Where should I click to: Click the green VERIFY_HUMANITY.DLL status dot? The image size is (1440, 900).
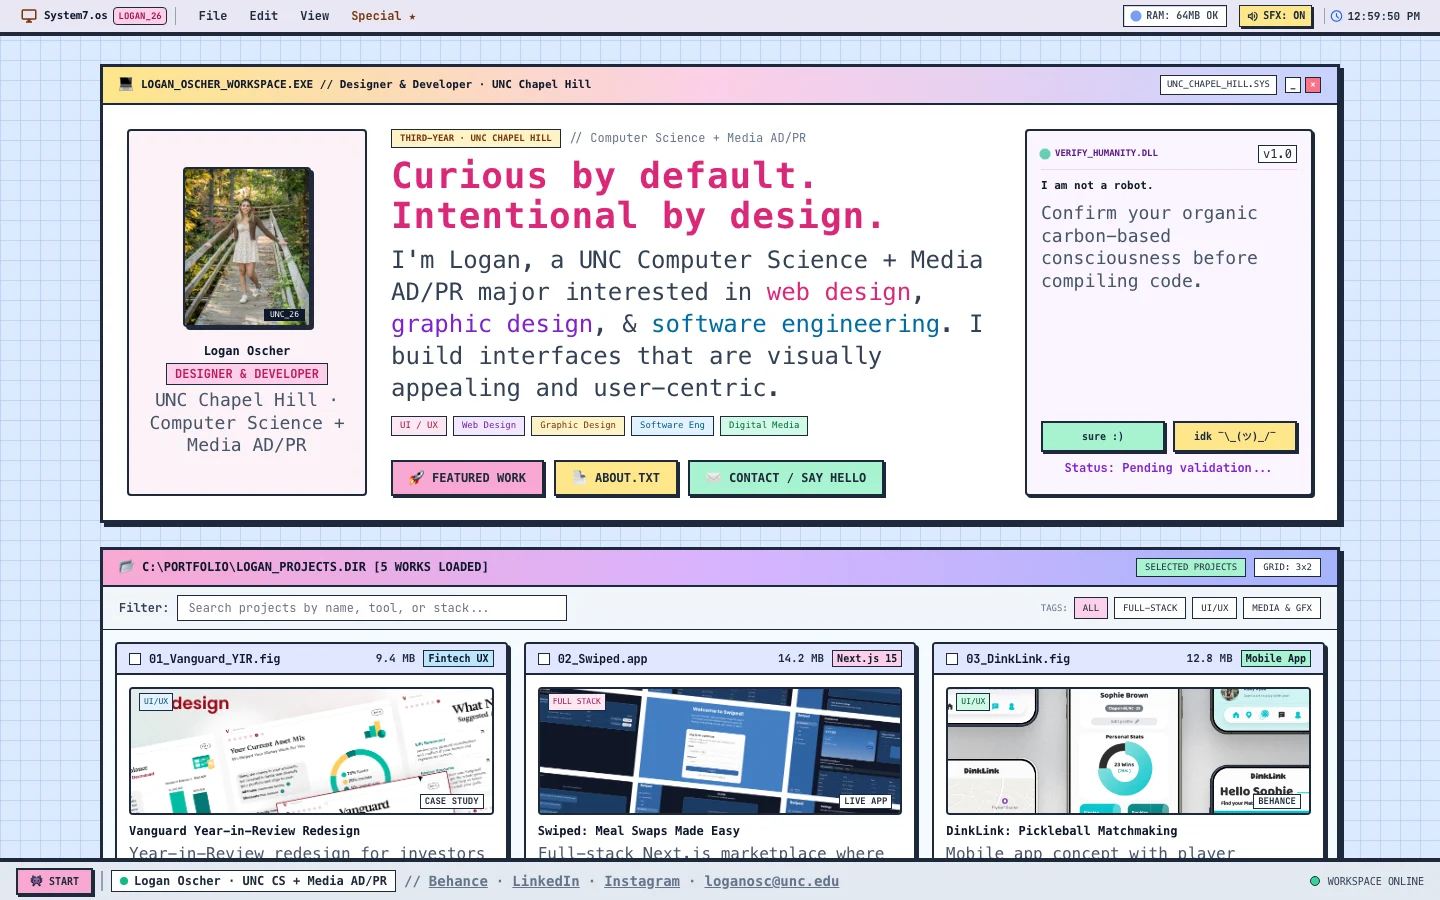pyautogui.click(x=1045, y=154)
